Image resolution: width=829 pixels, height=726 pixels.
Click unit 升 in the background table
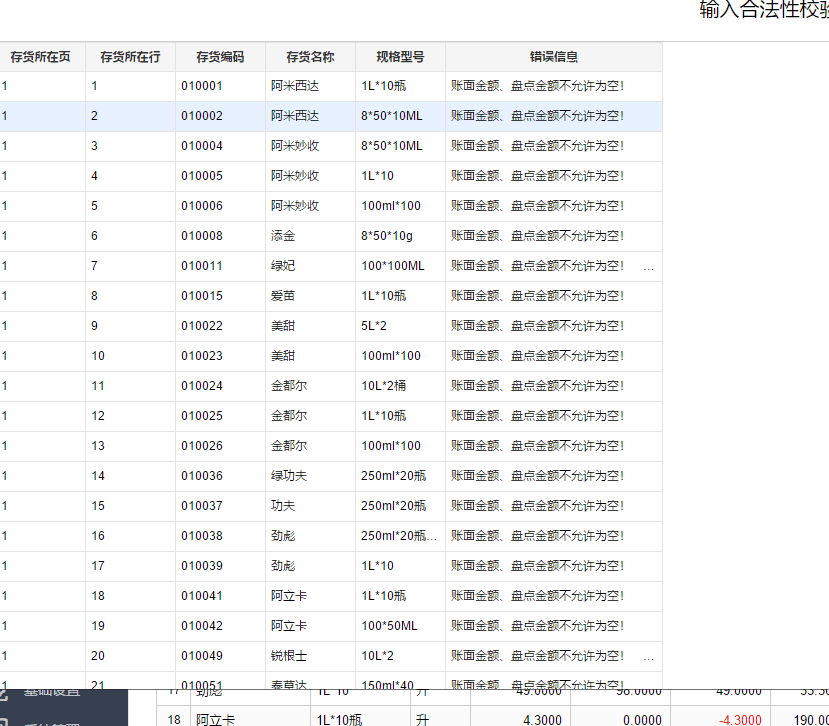pos(422,720)
